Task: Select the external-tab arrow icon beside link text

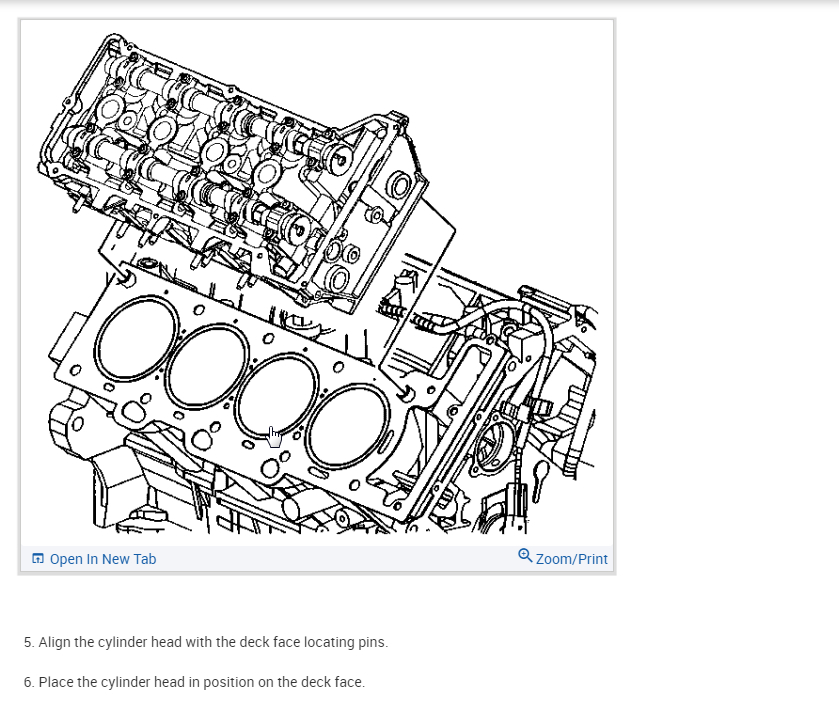Action: 37,558
